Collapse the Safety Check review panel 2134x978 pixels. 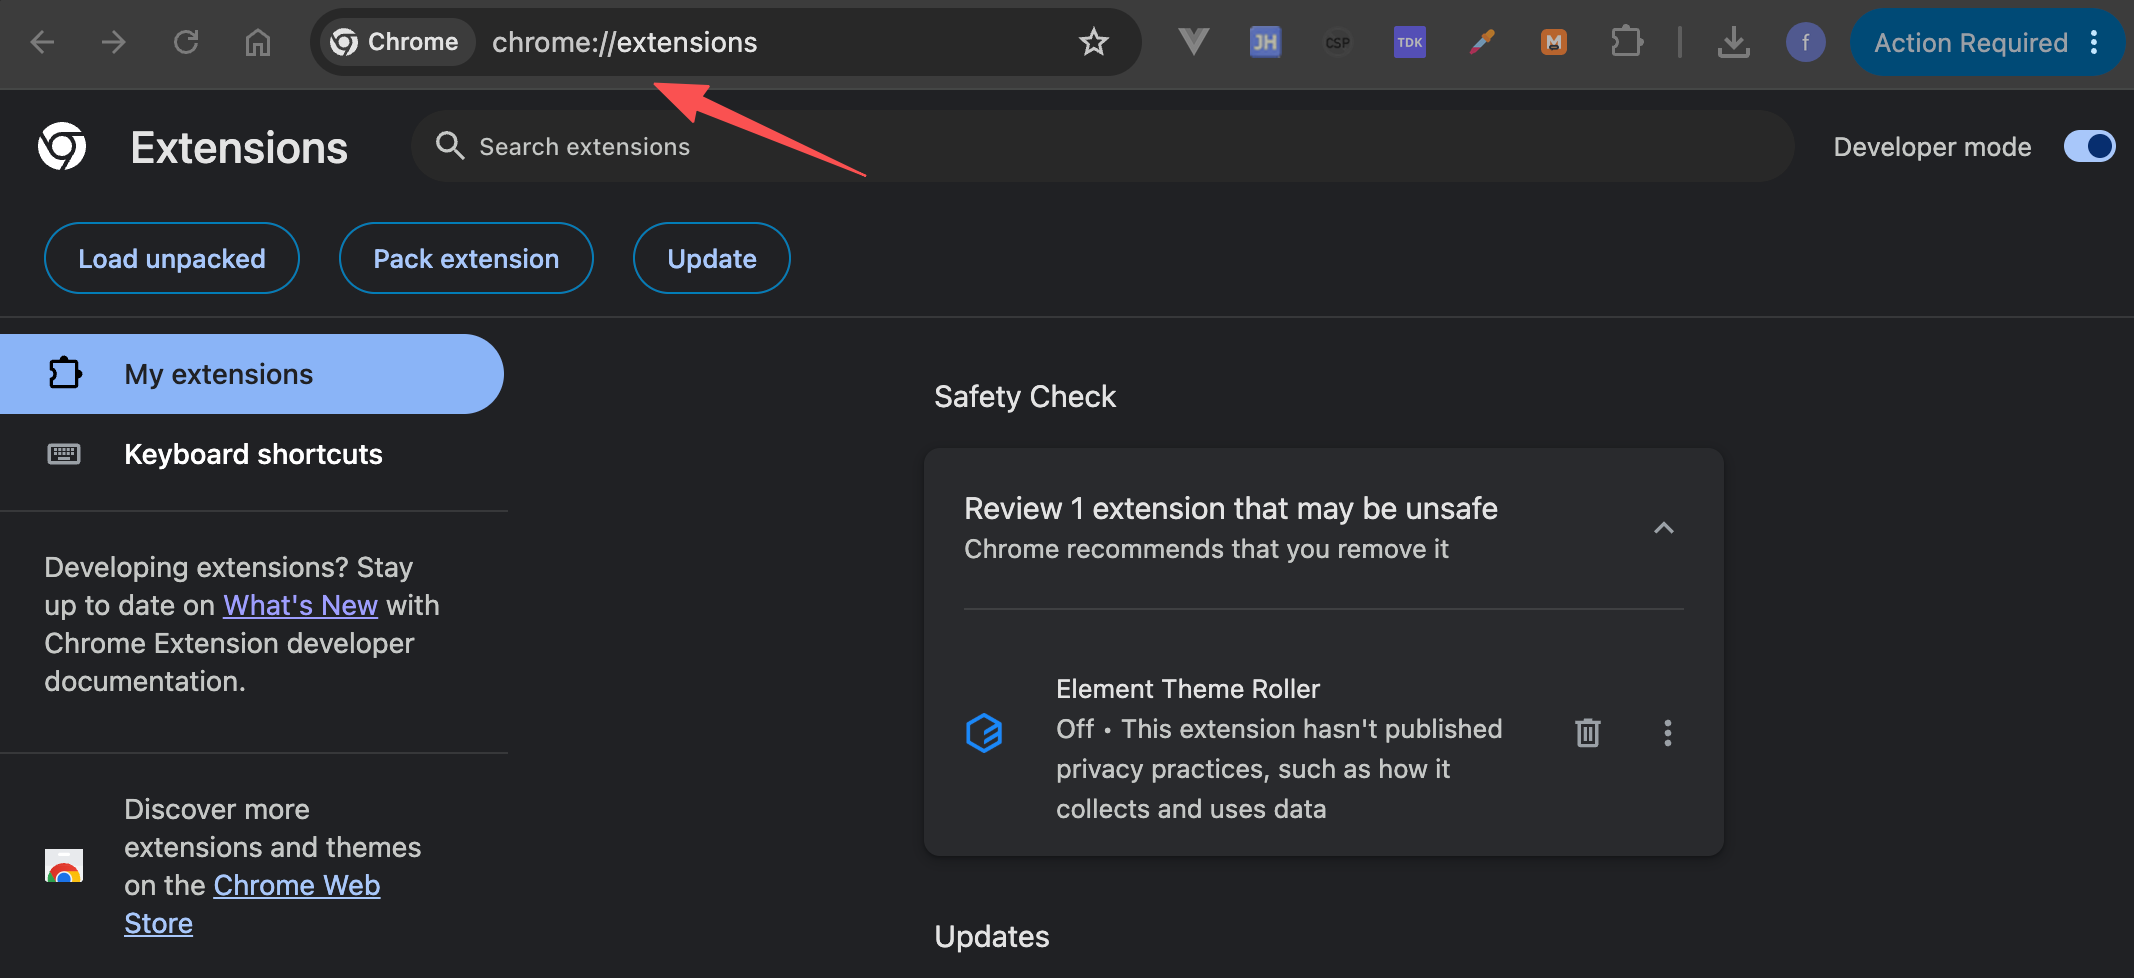tap(1663, 528)
